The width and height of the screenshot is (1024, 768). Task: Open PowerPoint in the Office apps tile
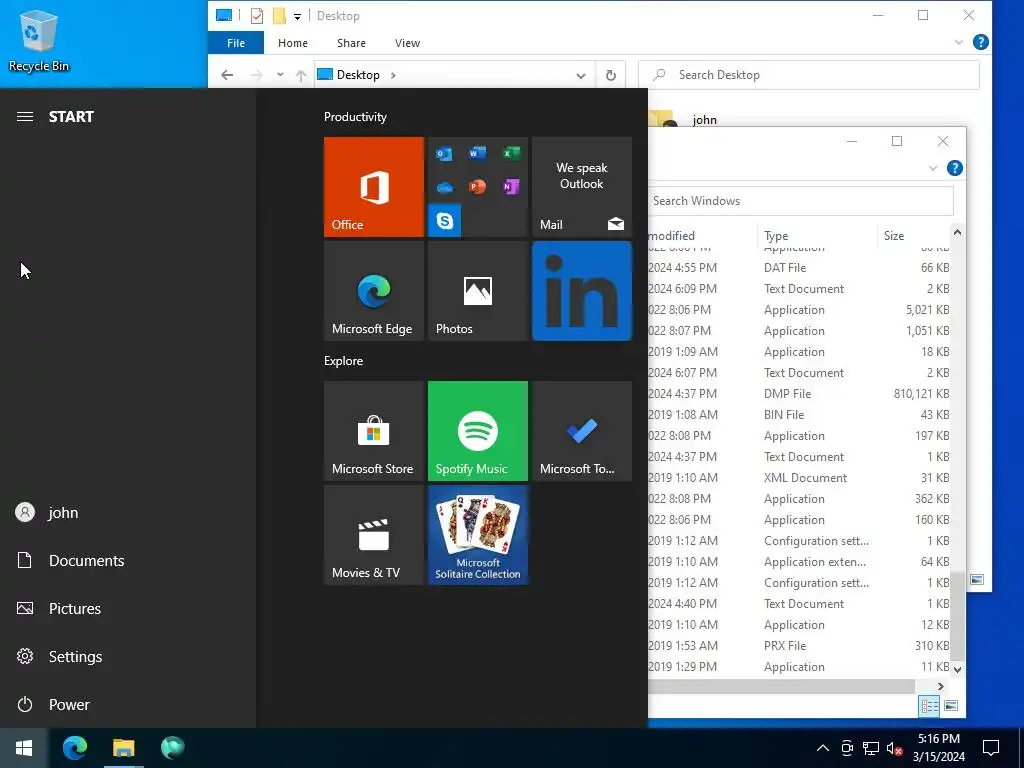tap(477, 187)
